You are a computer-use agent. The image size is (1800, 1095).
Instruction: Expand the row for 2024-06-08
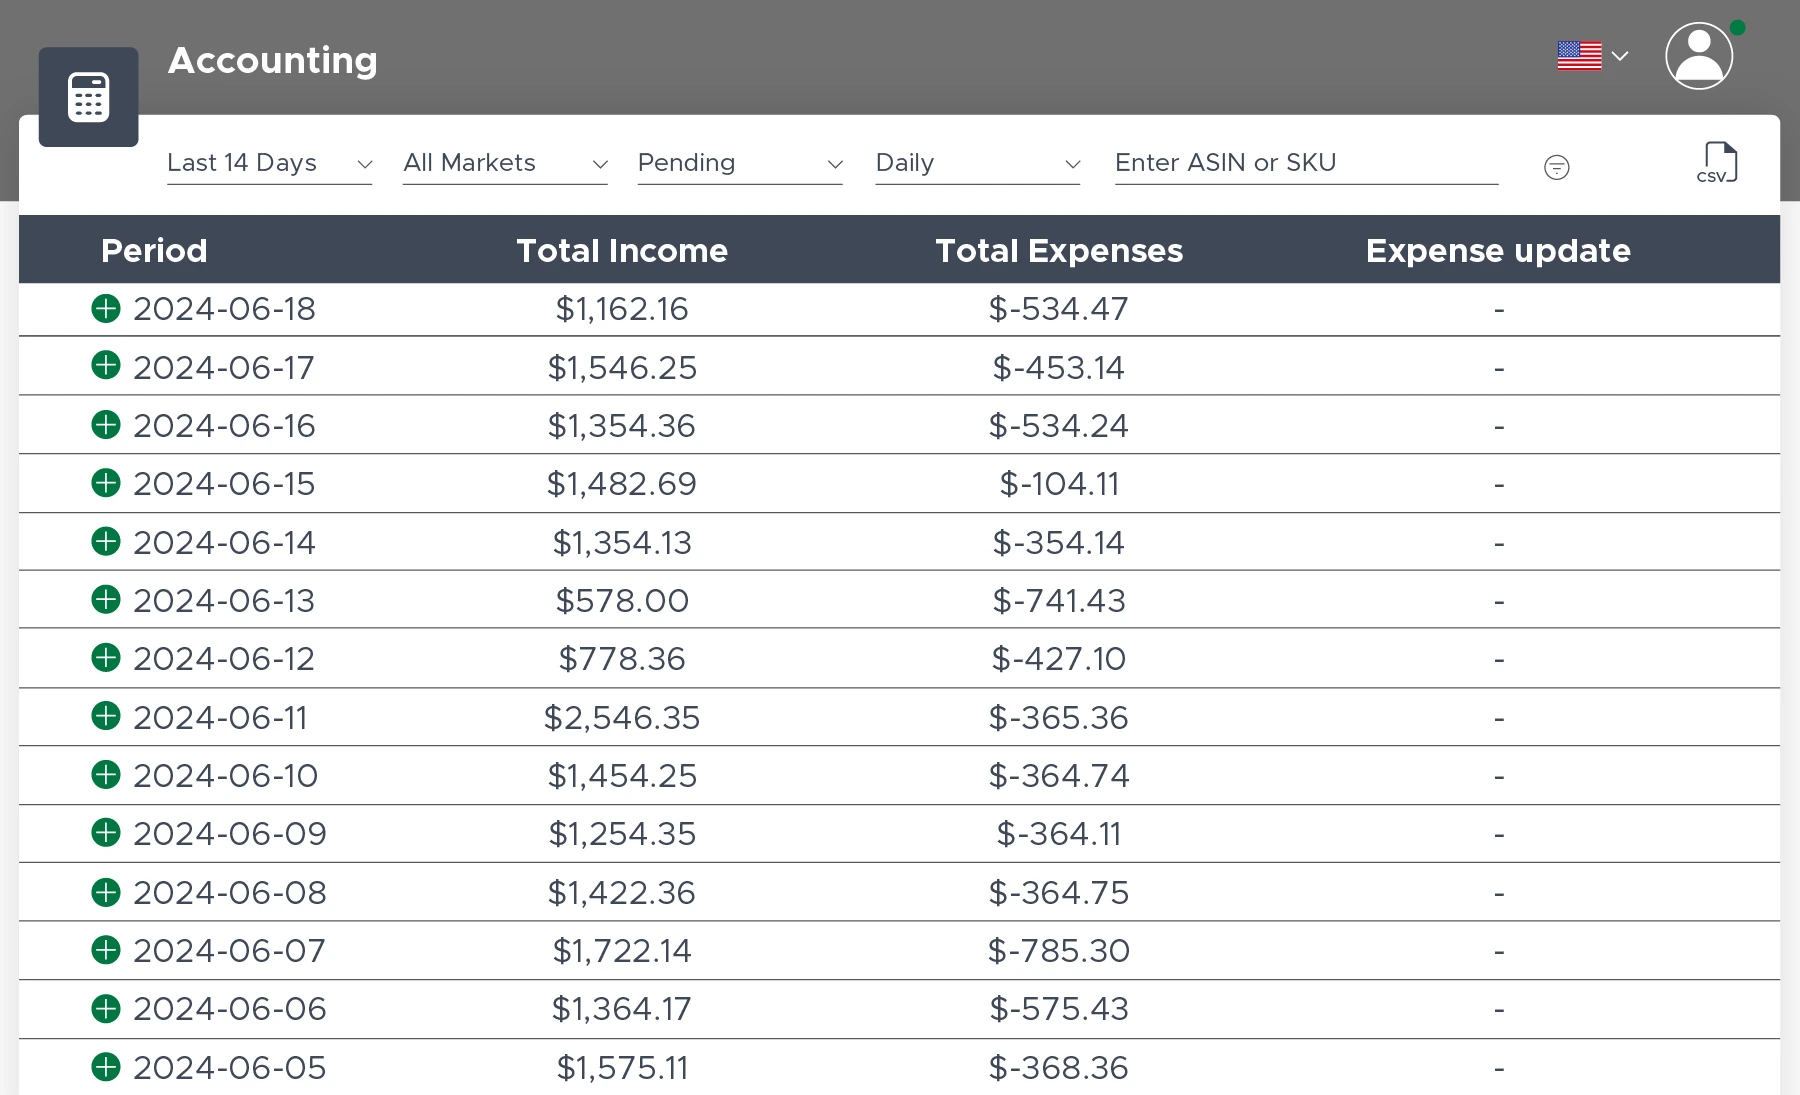tap(106, 891)
